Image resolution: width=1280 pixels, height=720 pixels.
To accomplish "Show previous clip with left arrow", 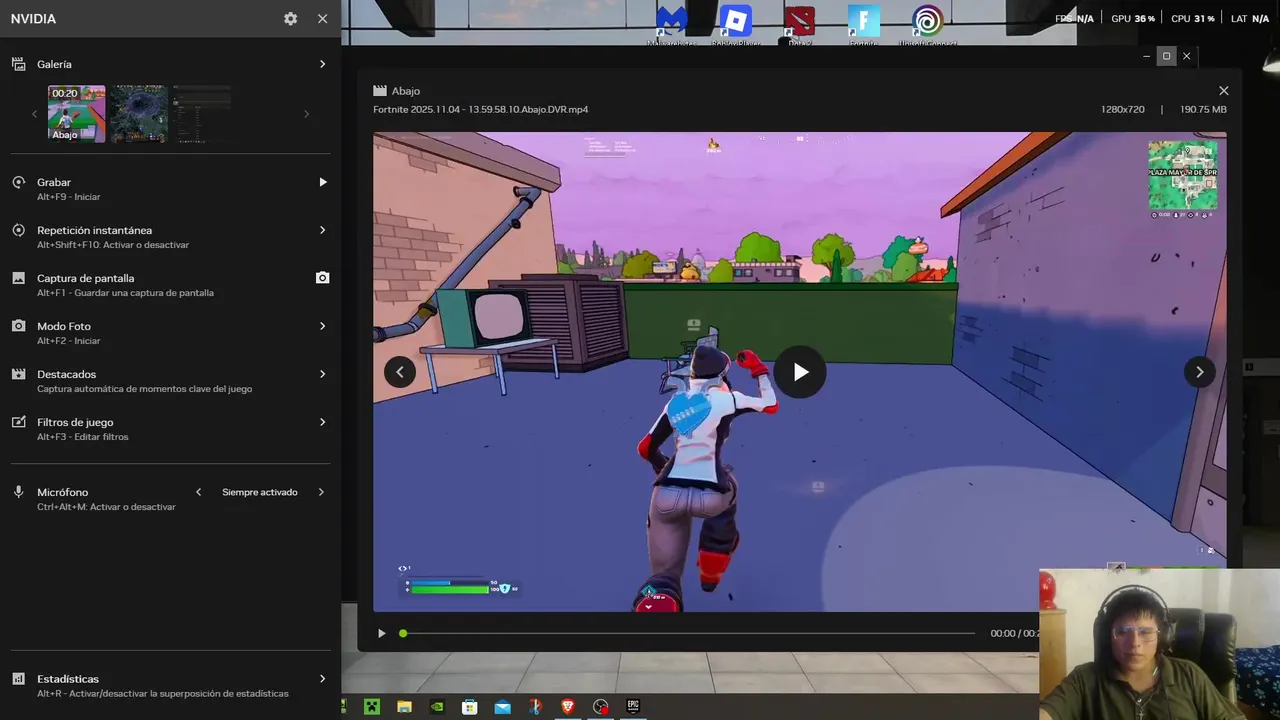I will point(400,372).
